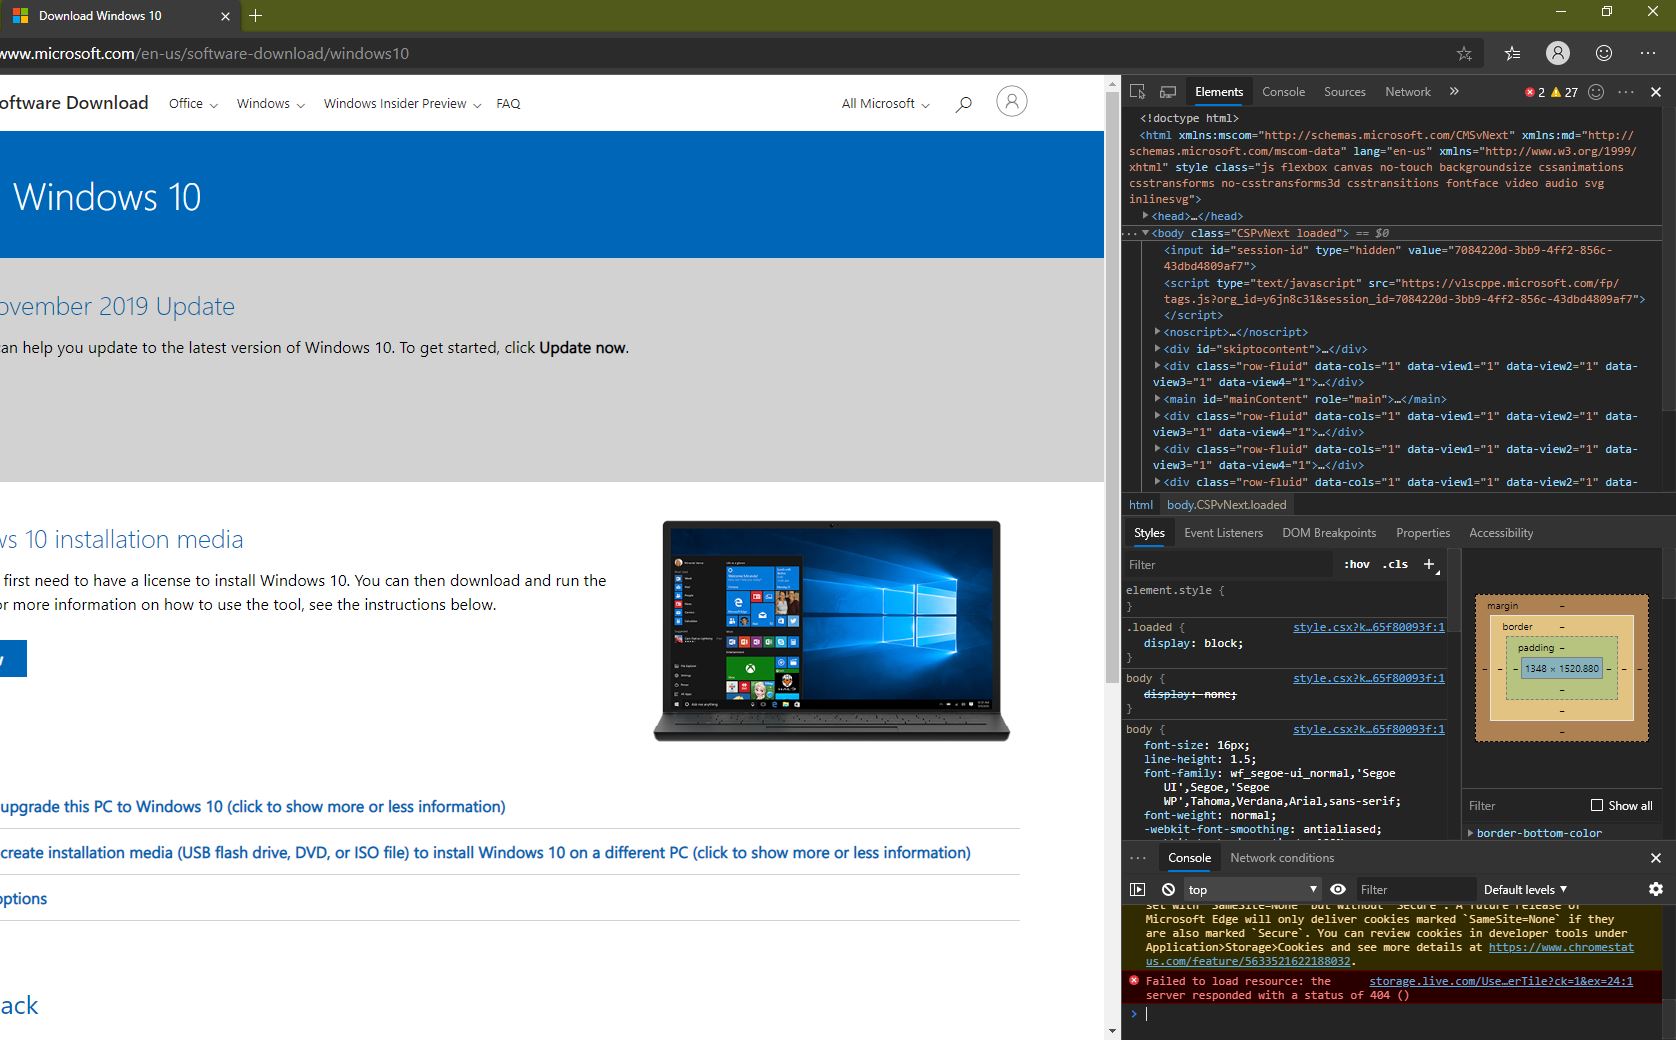
Task: Clear the console messages
Action: coord(1167,889)
